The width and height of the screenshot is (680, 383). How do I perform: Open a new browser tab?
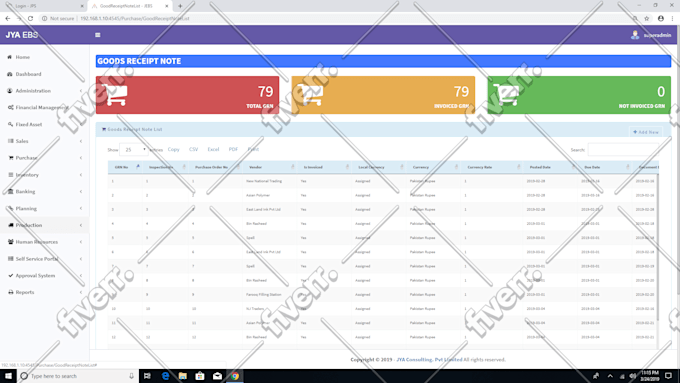[180, 6]
